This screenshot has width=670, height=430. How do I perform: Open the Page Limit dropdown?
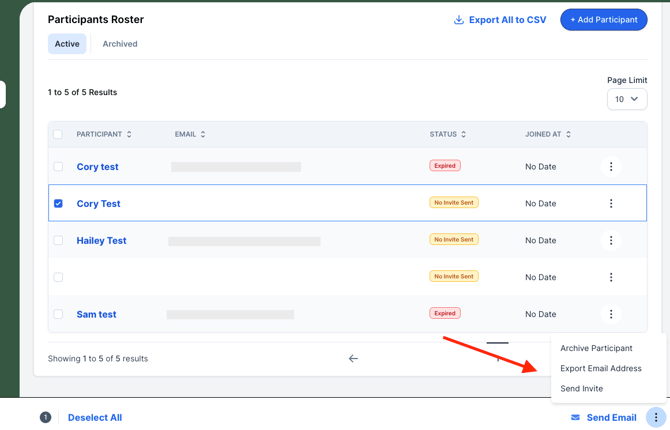(627, 99)
